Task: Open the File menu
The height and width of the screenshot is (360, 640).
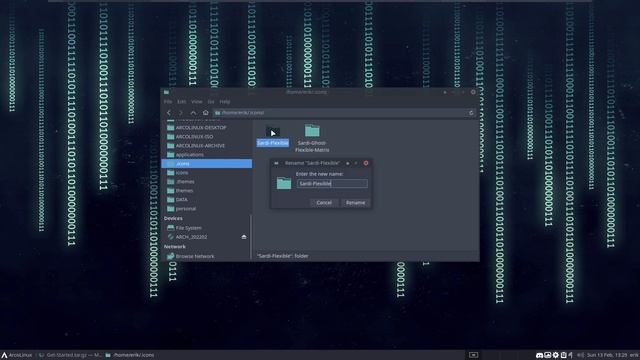Action: coord(168,102)
